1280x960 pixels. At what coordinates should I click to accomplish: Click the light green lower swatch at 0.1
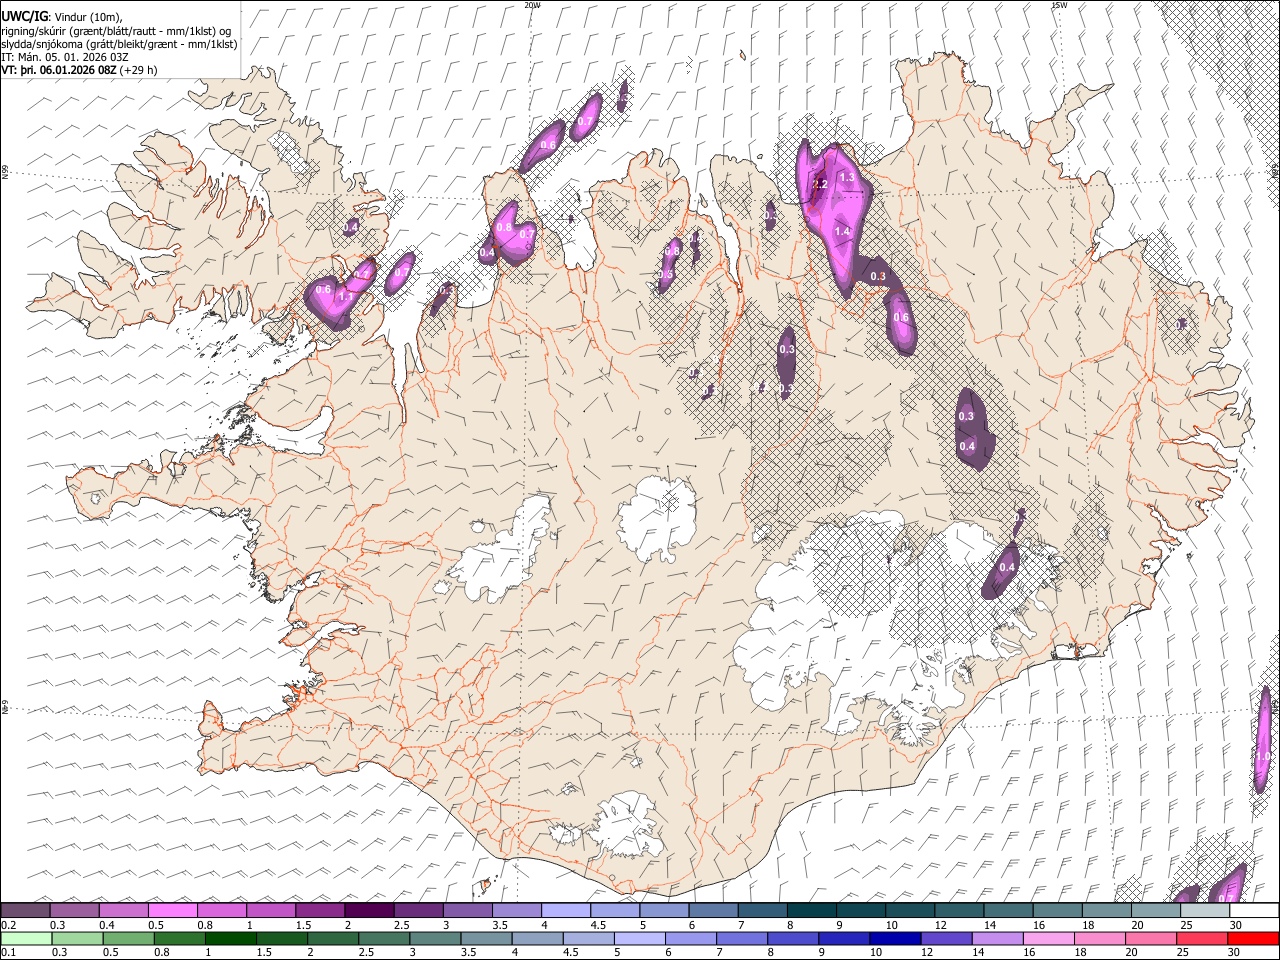[x=26, y=939]
